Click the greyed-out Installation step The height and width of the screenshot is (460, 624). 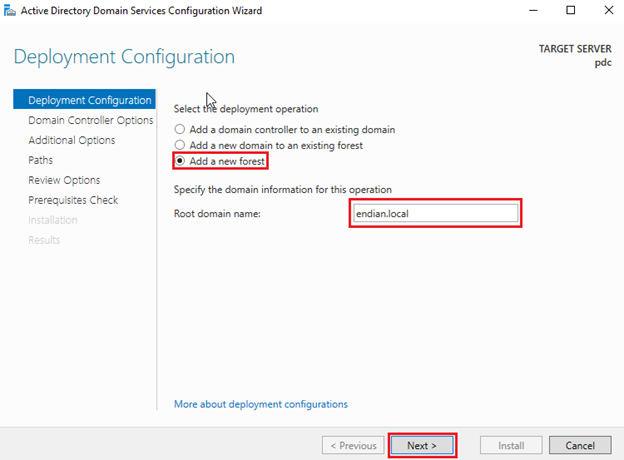53,220
